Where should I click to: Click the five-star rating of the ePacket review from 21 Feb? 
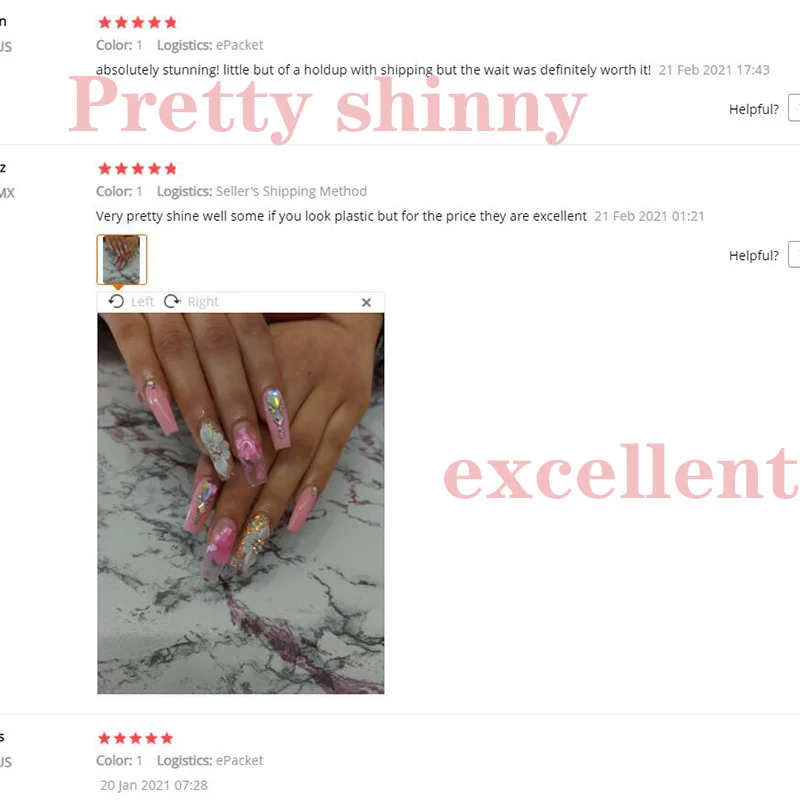tap(137, 22)
